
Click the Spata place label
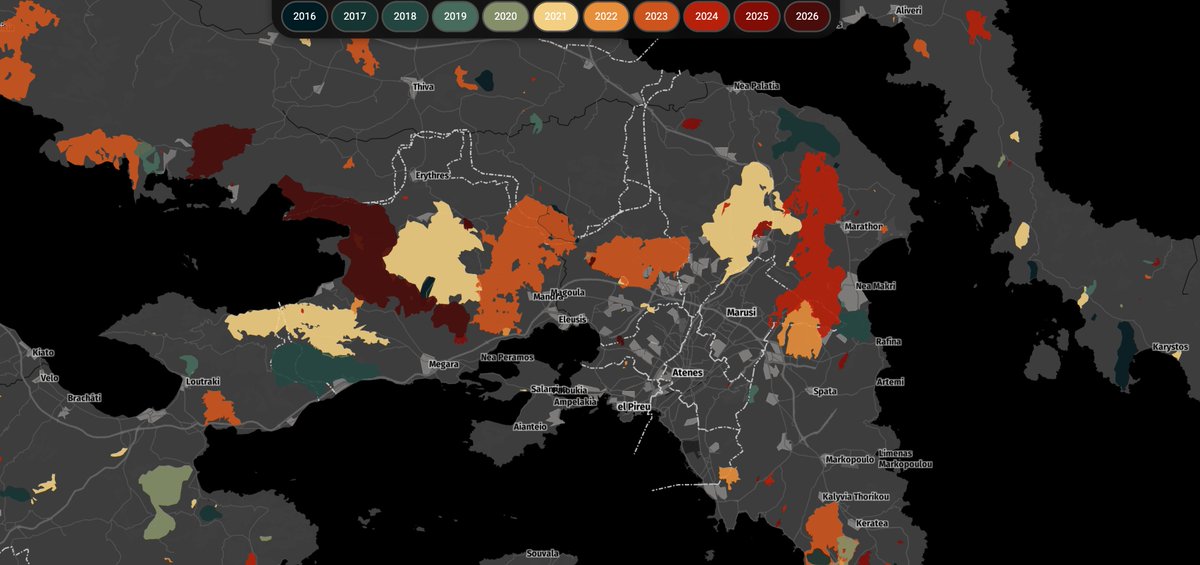tap(826, 391)
